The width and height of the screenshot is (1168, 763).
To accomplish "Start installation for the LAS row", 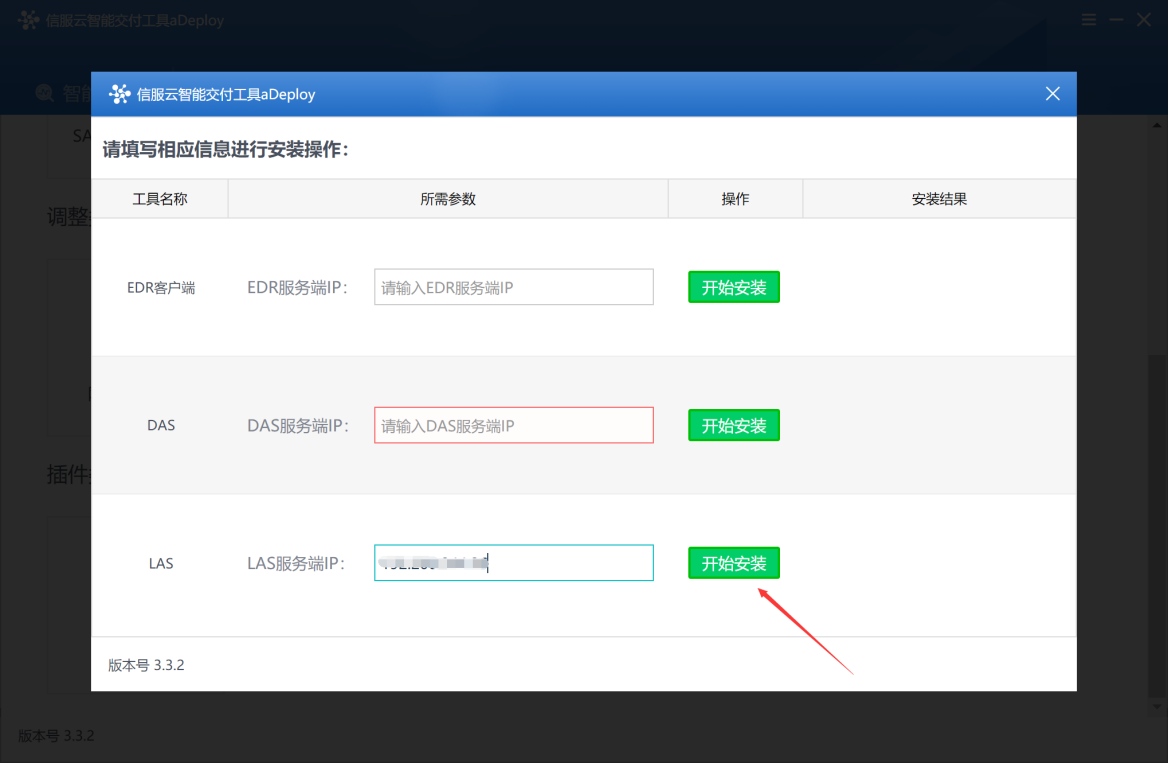I will [734, 563].
